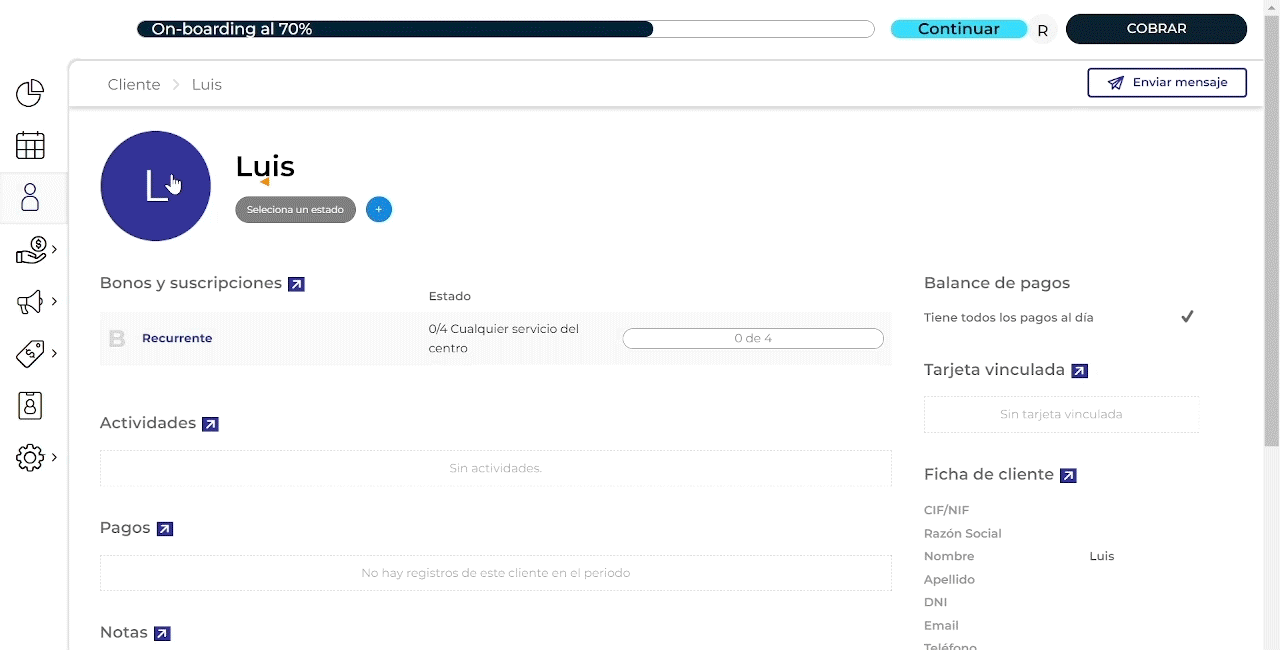Click the Razón Social field label

point(963,533)
